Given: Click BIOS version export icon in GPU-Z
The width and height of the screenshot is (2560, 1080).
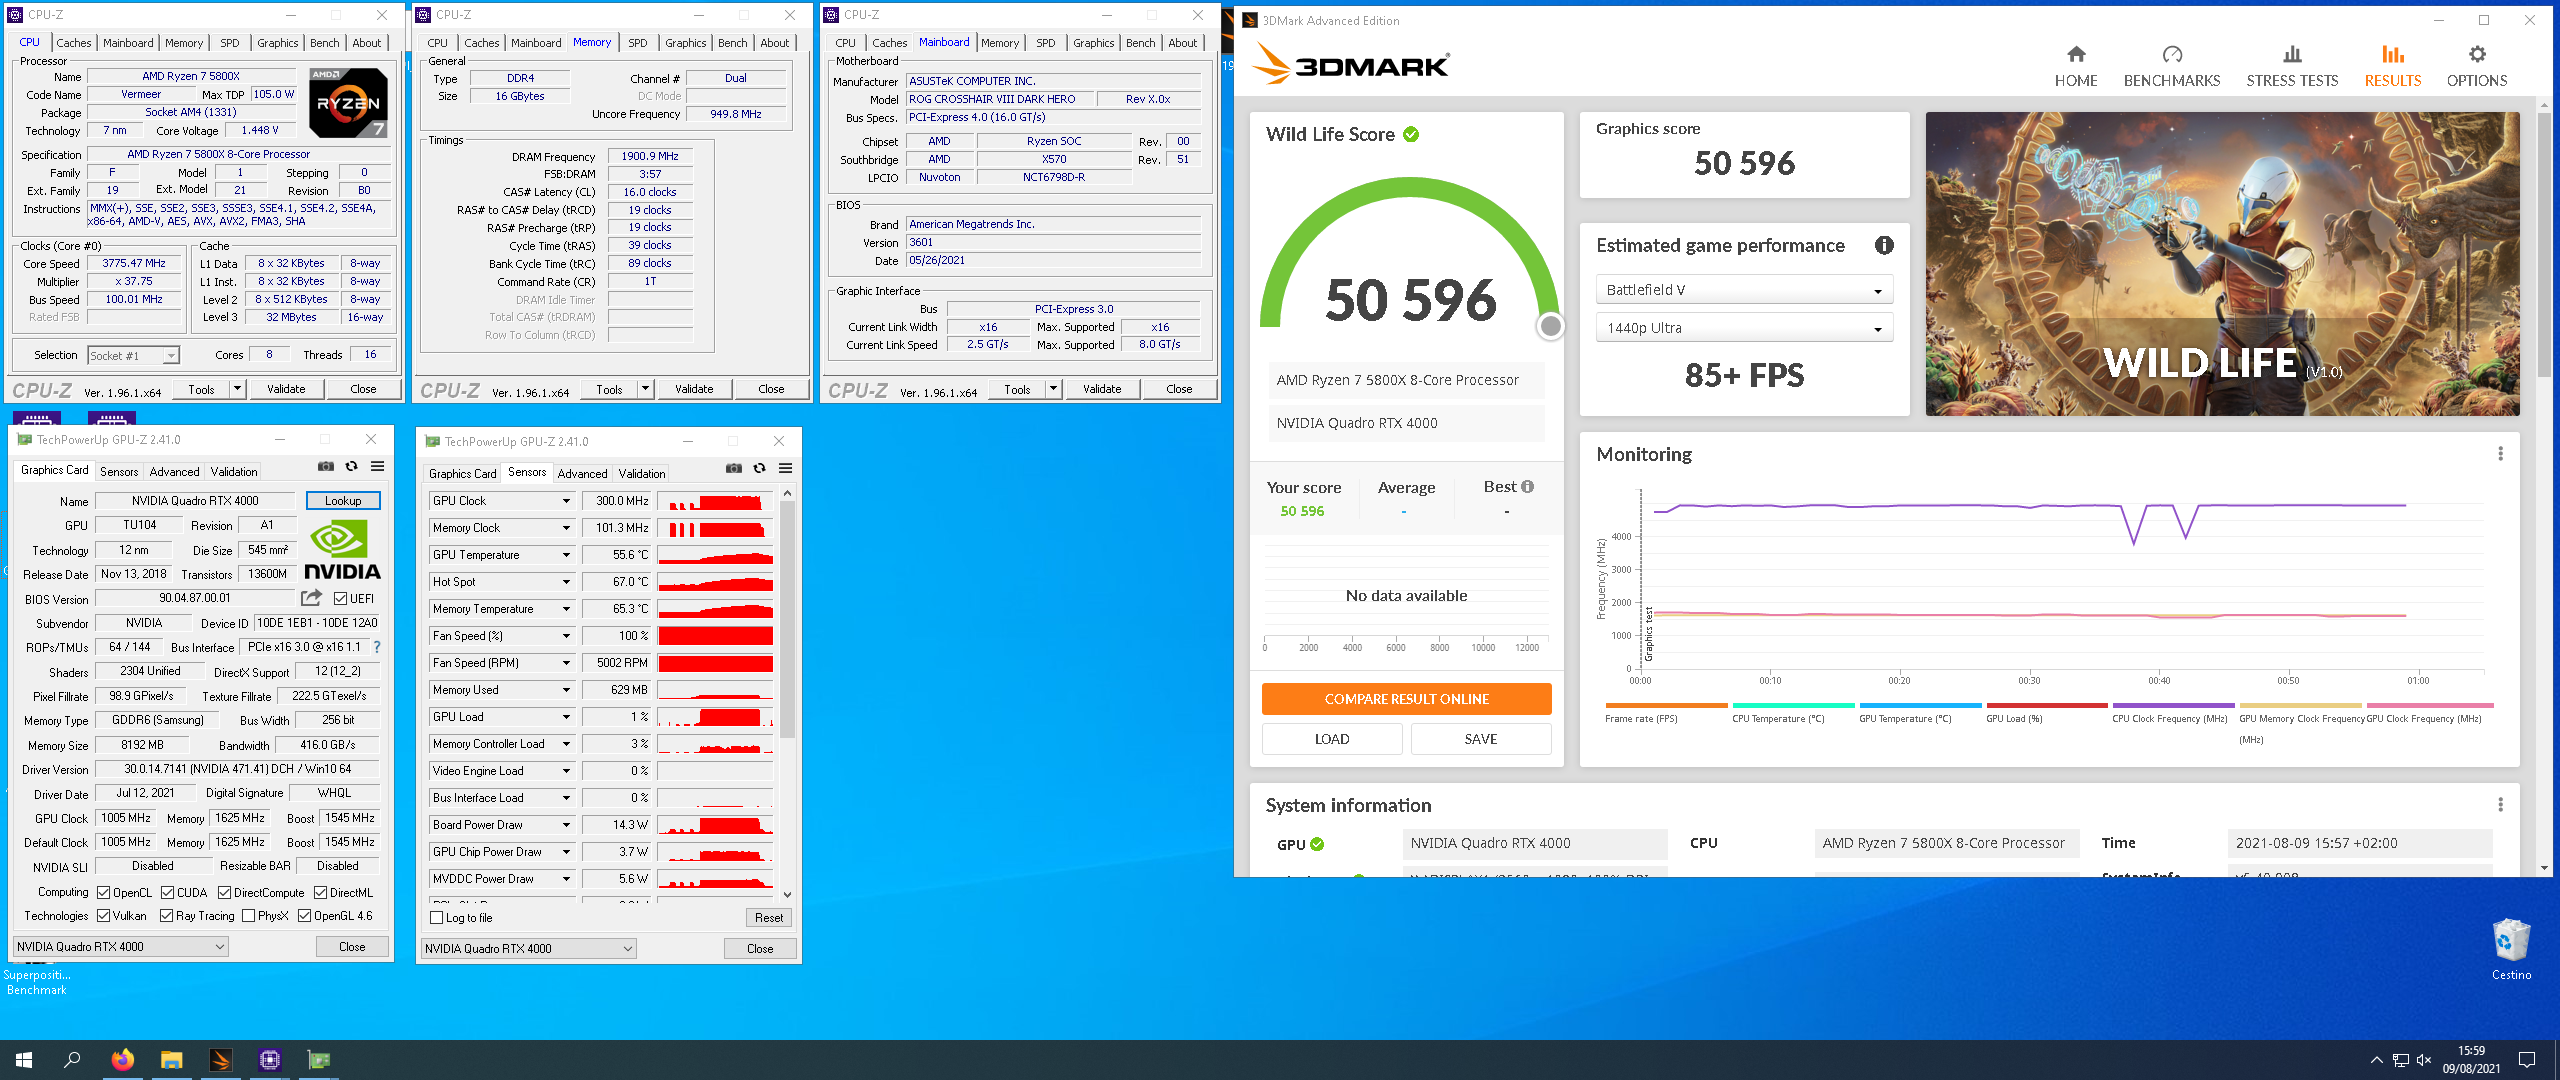Looking at the screenshot, I should click(311, 598).
